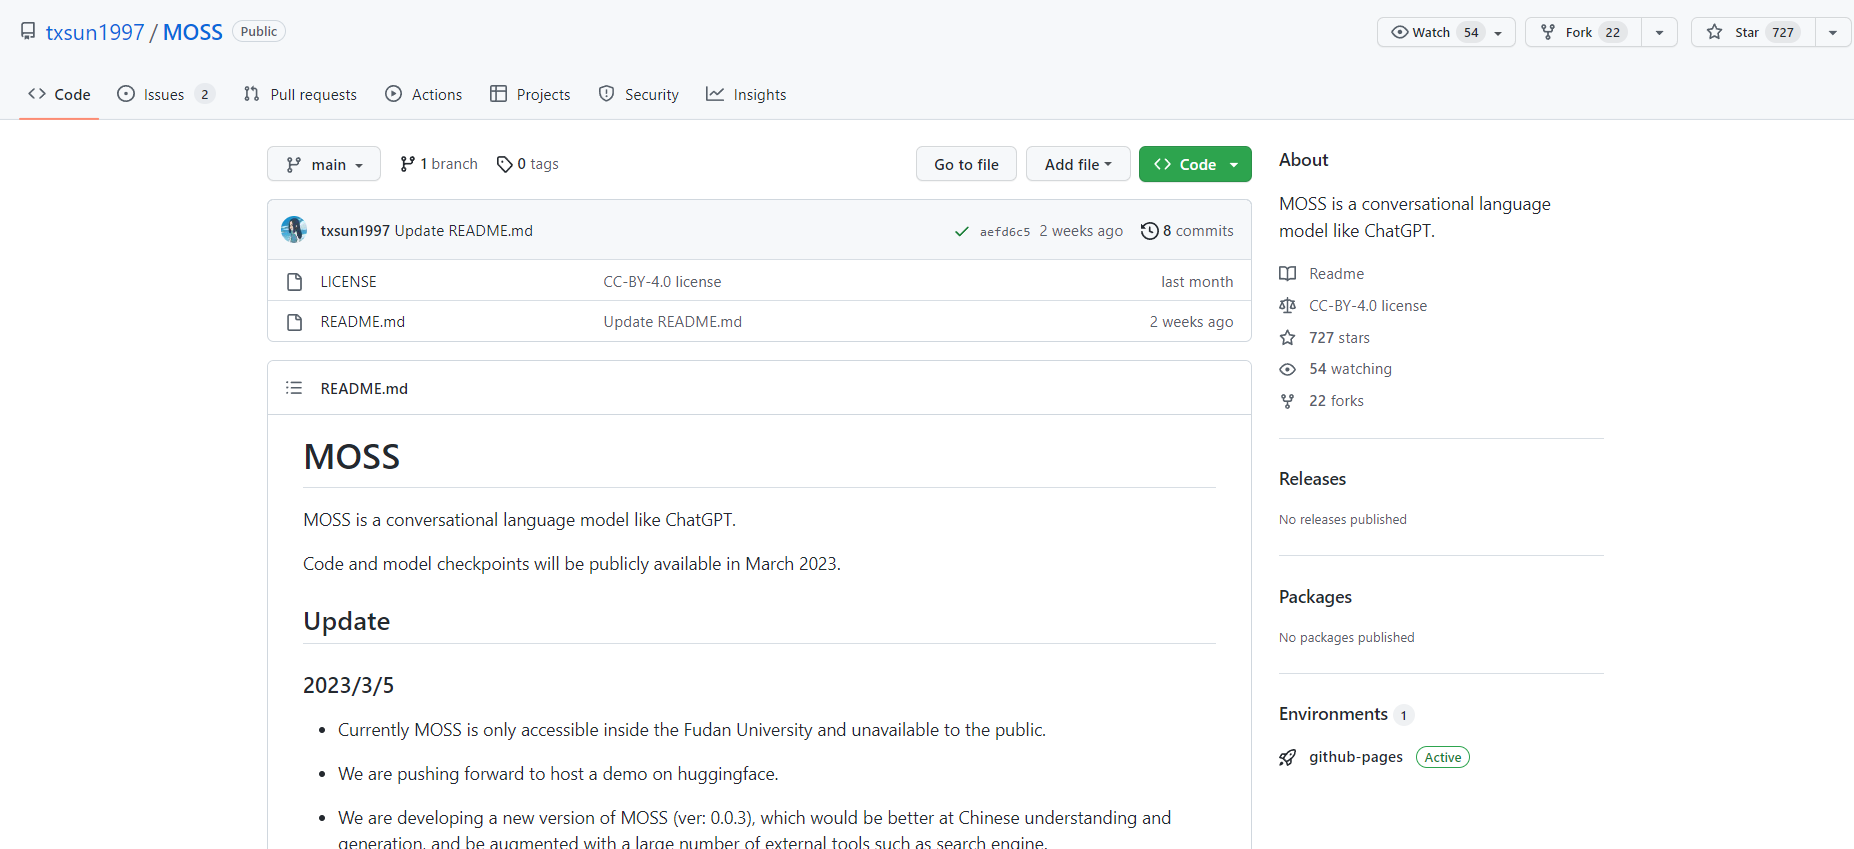
Task: View the 1 branch link
Action: click(x=439, y=164)
